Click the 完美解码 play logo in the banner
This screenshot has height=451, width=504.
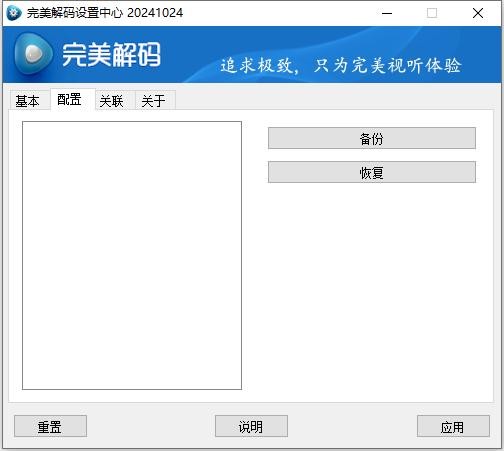click(33, 54)
